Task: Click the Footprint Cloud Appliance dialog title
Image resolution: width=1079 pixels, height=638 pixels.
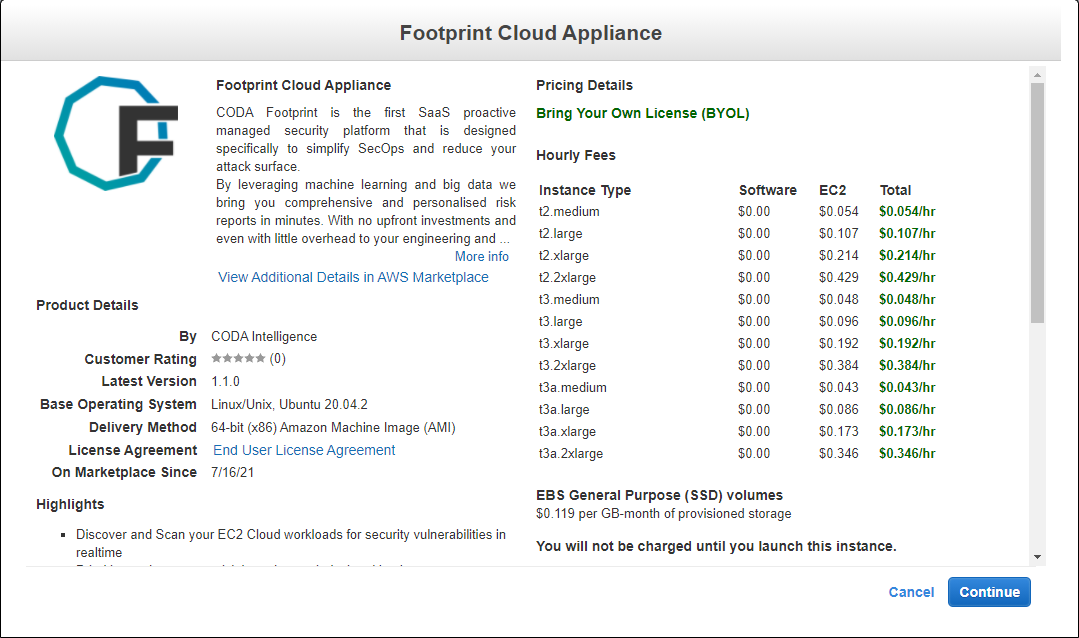Action: (x=531, y=32)
